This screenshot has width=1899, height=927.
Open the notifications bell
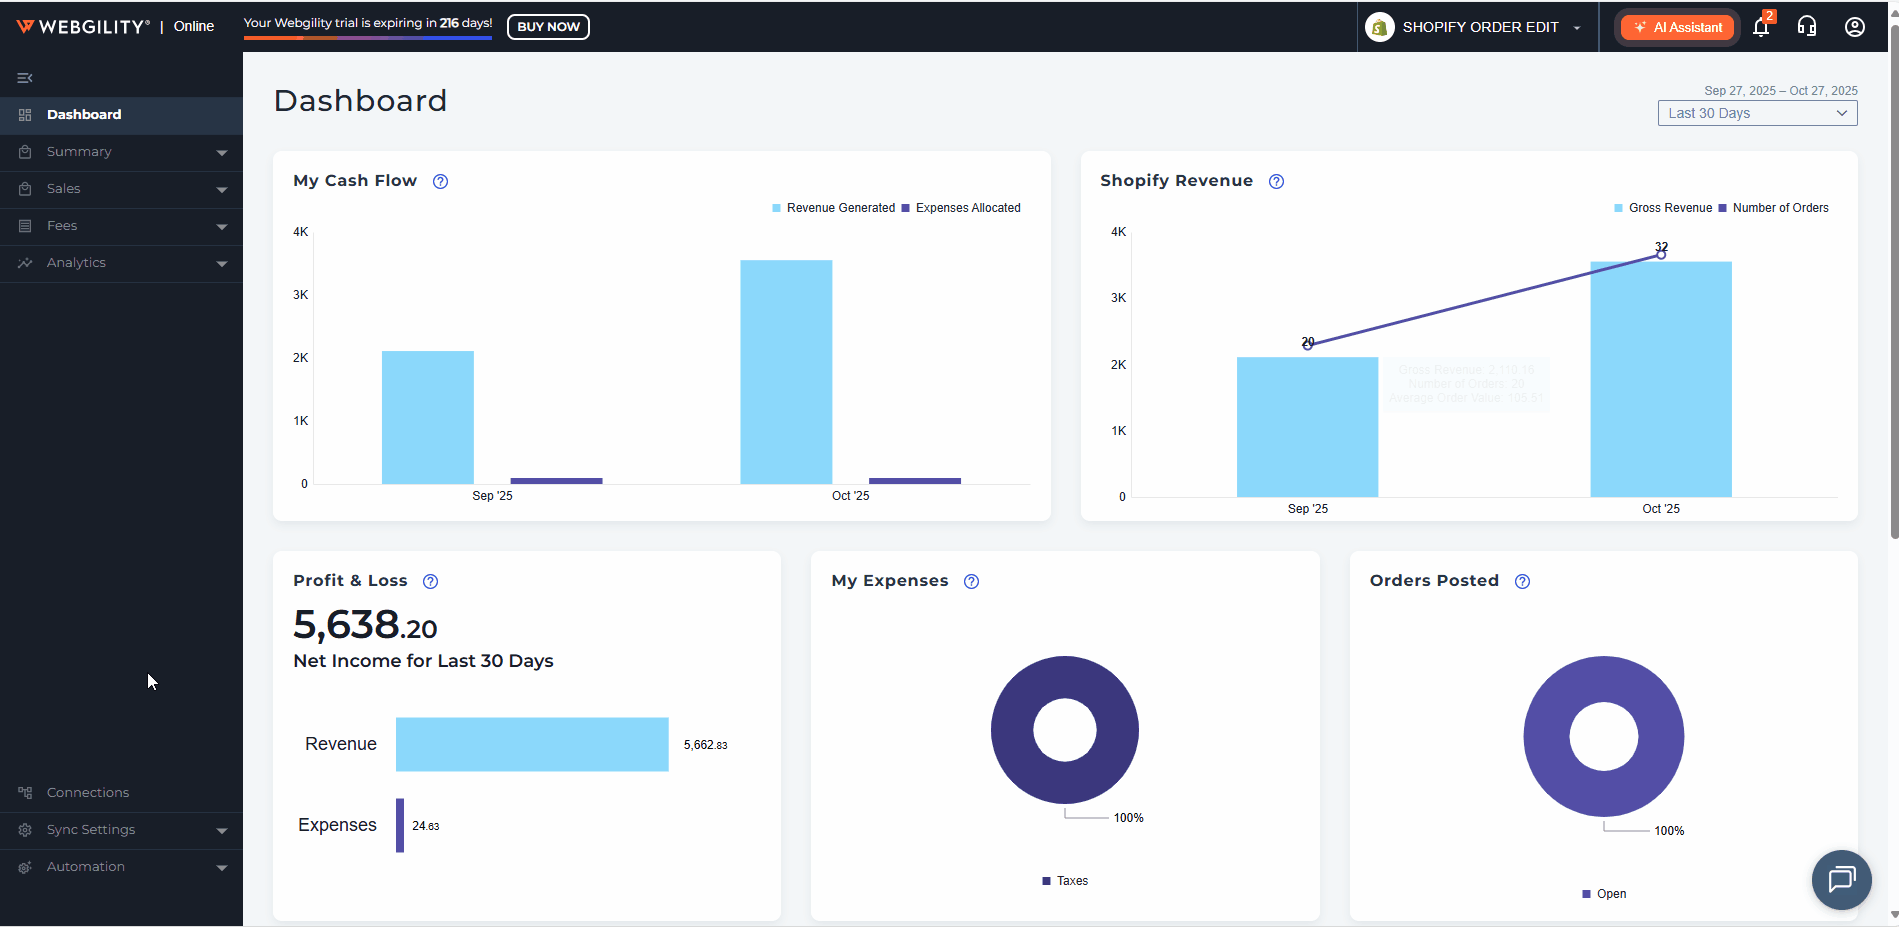[1761, 27]
